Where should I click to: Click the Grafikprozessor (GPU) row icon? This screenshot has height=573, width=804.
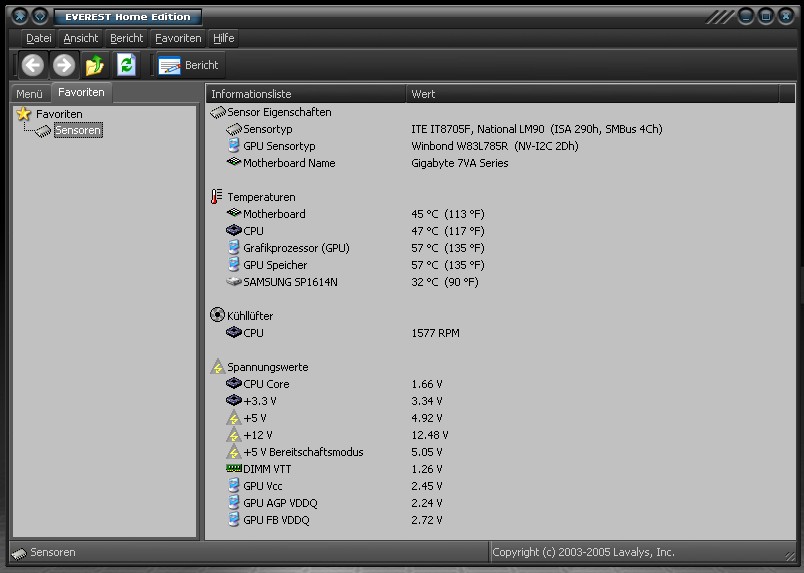tap(234, 248)
